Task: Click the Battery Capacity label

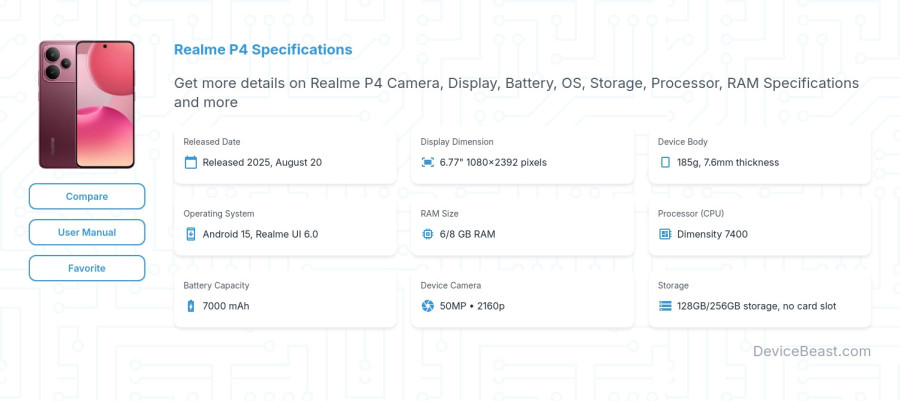Action: tap(216, 285)
